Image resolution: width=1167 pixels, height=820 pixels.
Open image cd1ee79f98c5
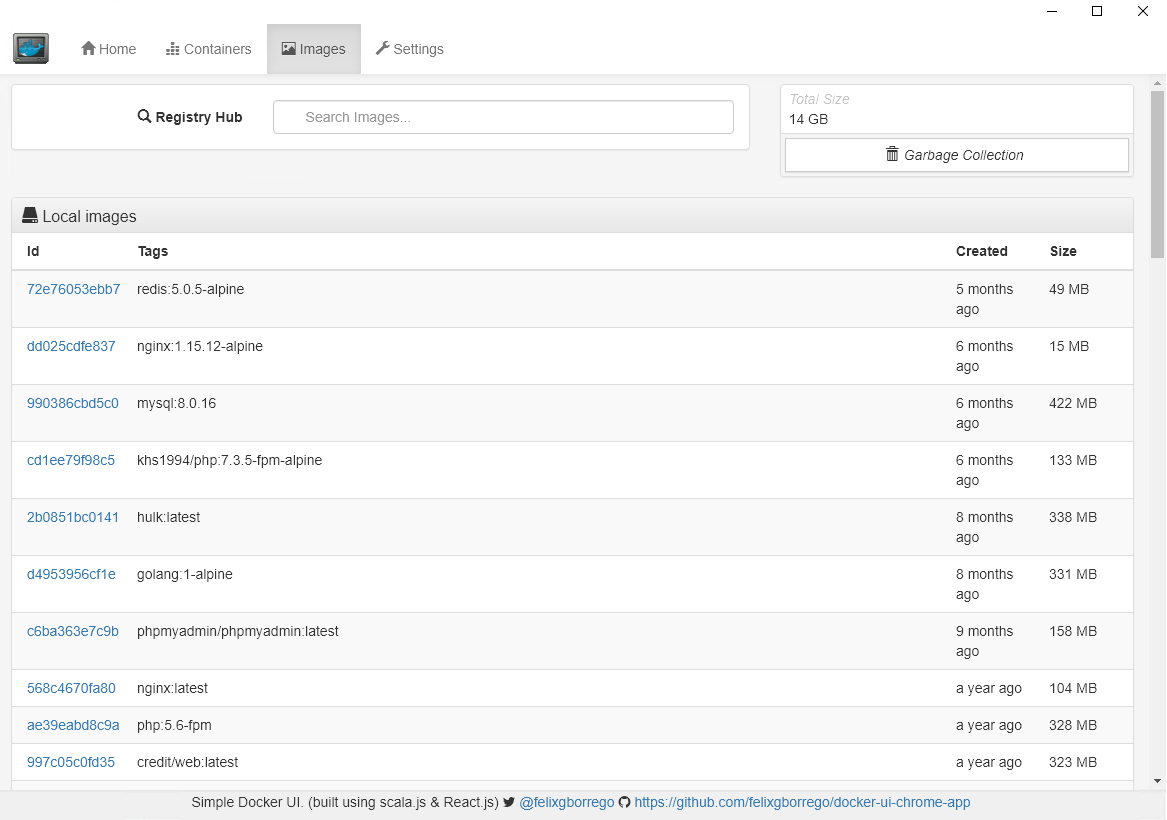point(71,461)
